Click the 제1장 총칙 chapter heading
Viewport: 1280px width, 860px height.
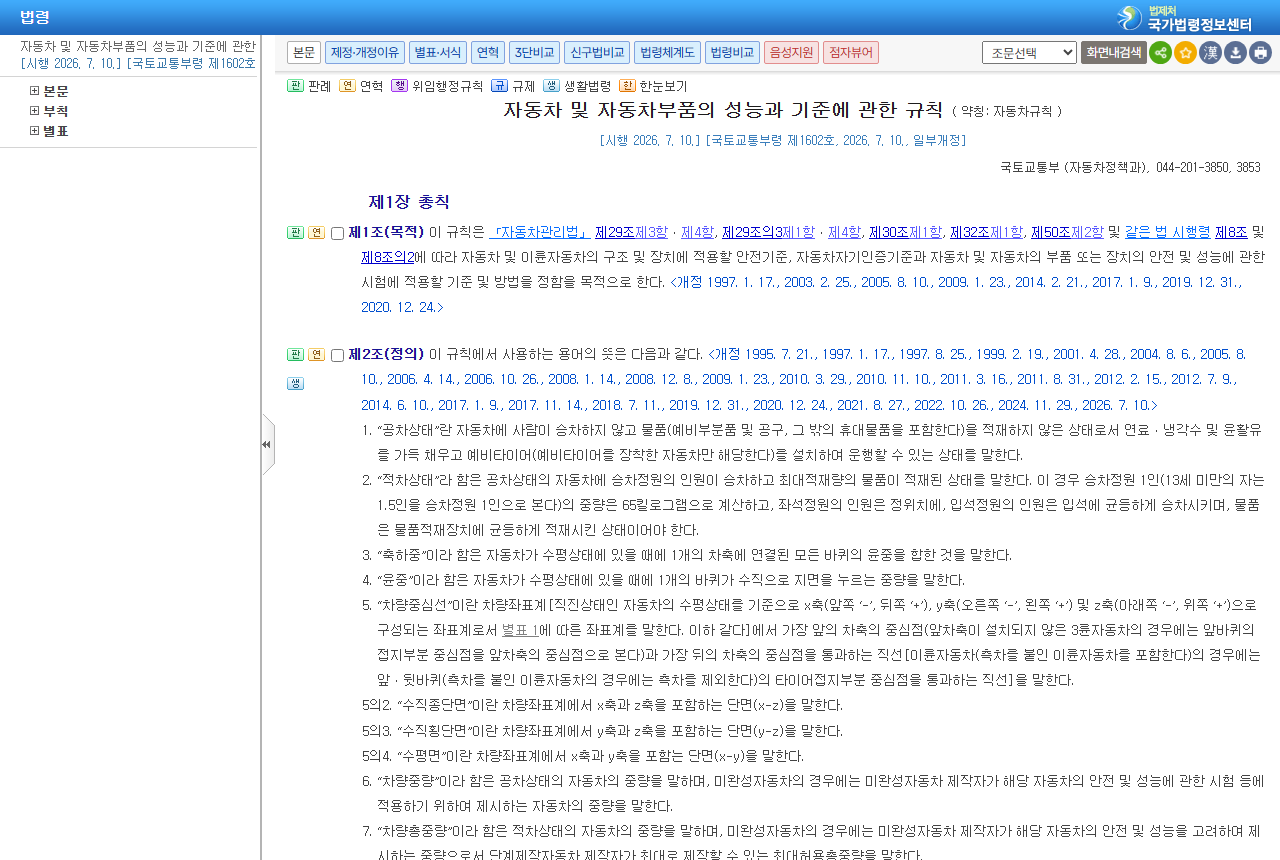[x=409, y=202]
